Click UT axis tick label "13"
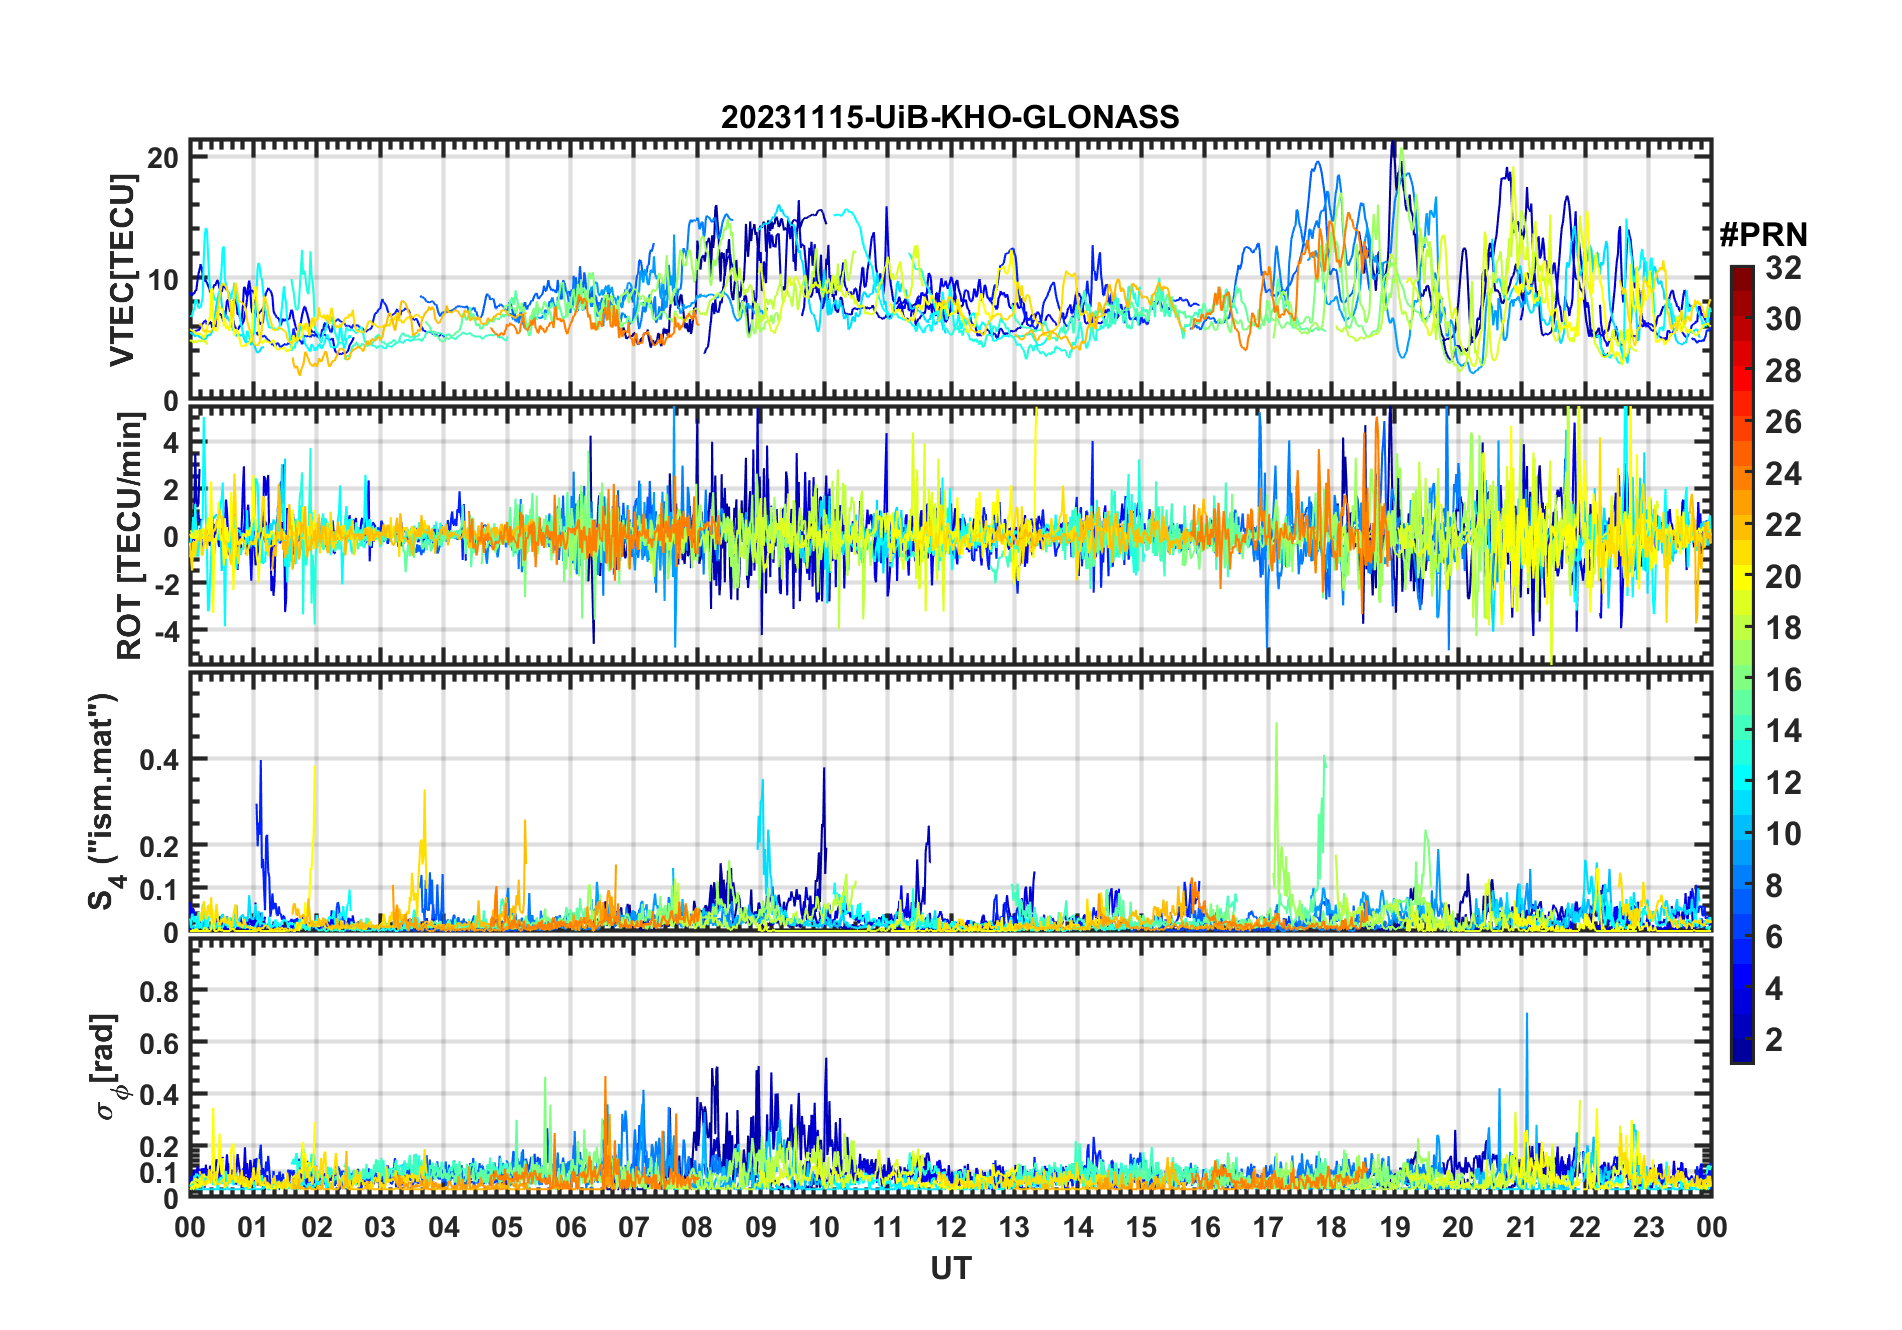1902x1330 pixels. [1014, 1227]
